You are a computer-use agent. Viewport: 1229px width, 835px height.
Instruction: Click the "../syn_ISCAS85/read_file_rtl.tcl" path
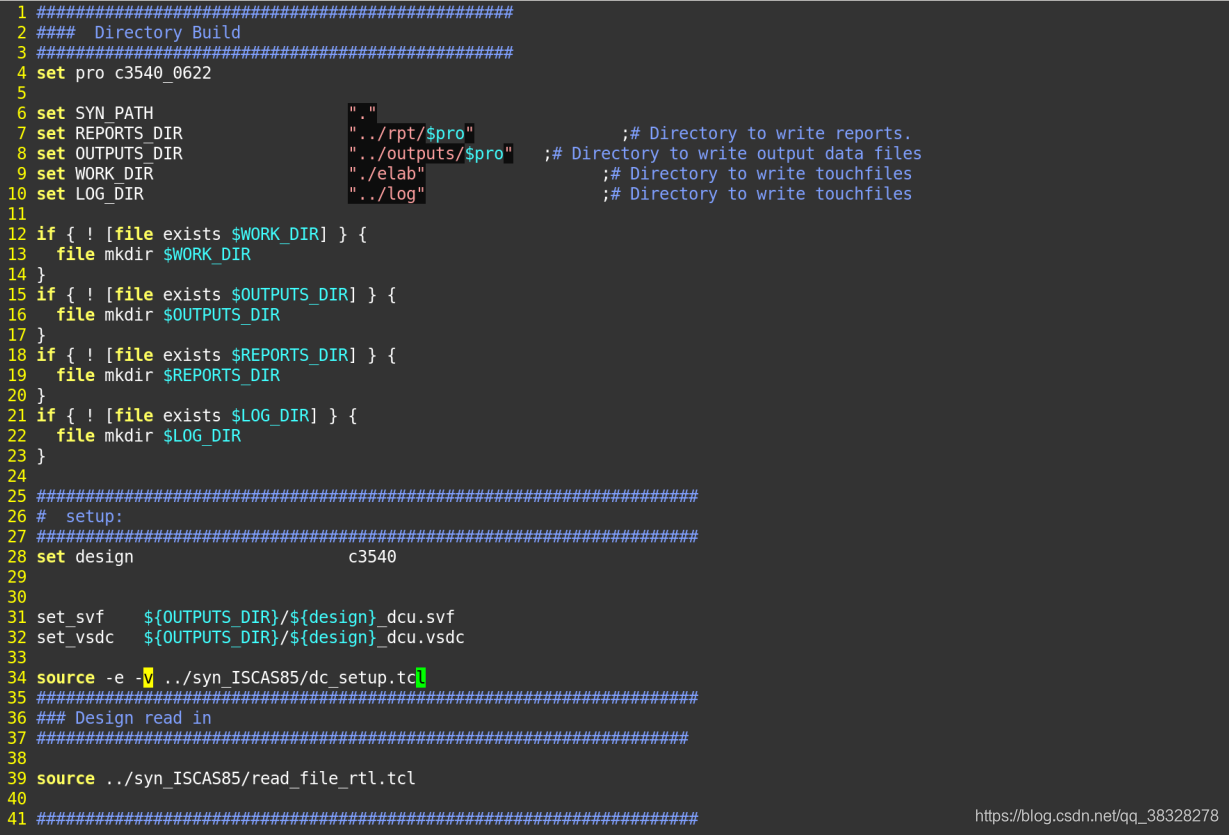coord(260,778)
